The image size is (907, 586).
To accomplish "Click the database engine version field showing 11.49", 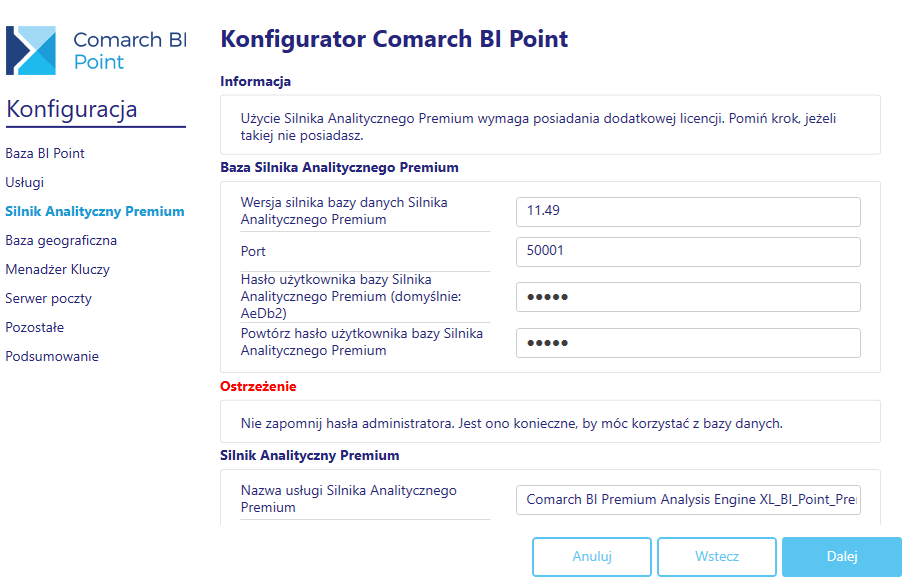I will pyautogui.click(x=688, y=212).
